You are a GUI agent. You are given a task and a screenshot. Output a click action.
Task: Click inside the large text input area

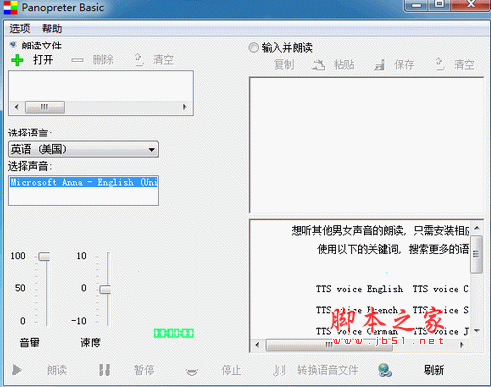pos(366,145)
